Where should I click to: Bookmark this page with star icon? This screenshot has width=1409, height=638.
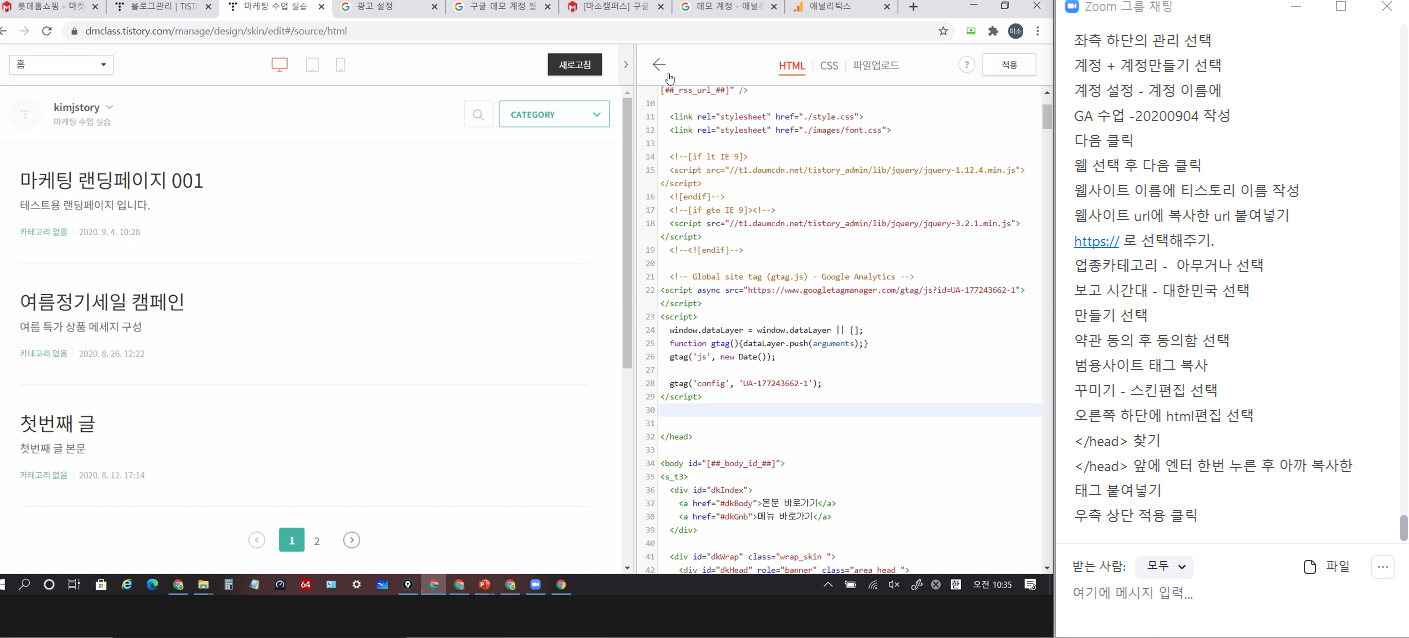(943, 31)
